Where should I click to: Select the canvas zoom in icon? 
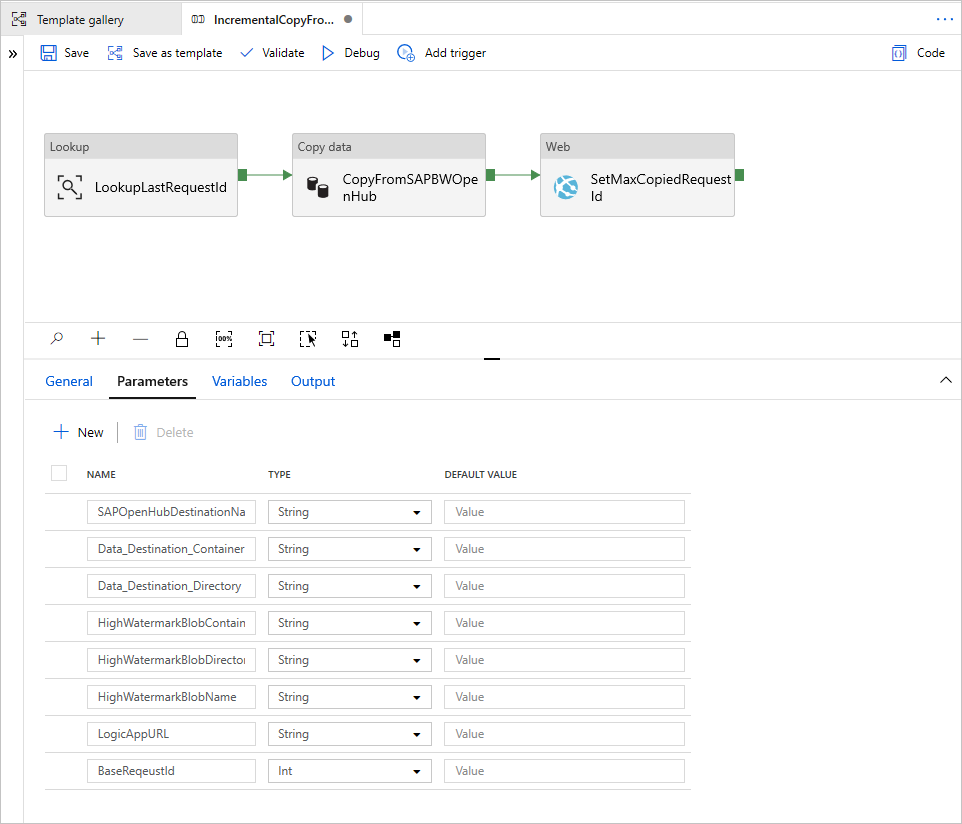[98, 338]
